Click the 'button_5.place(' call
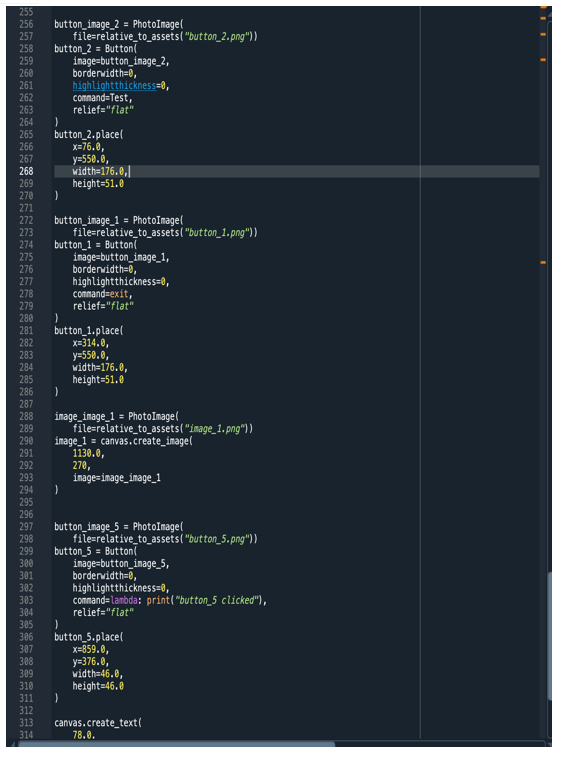Image resolution: width=576 pixels, height=764 pixels. 89,637
